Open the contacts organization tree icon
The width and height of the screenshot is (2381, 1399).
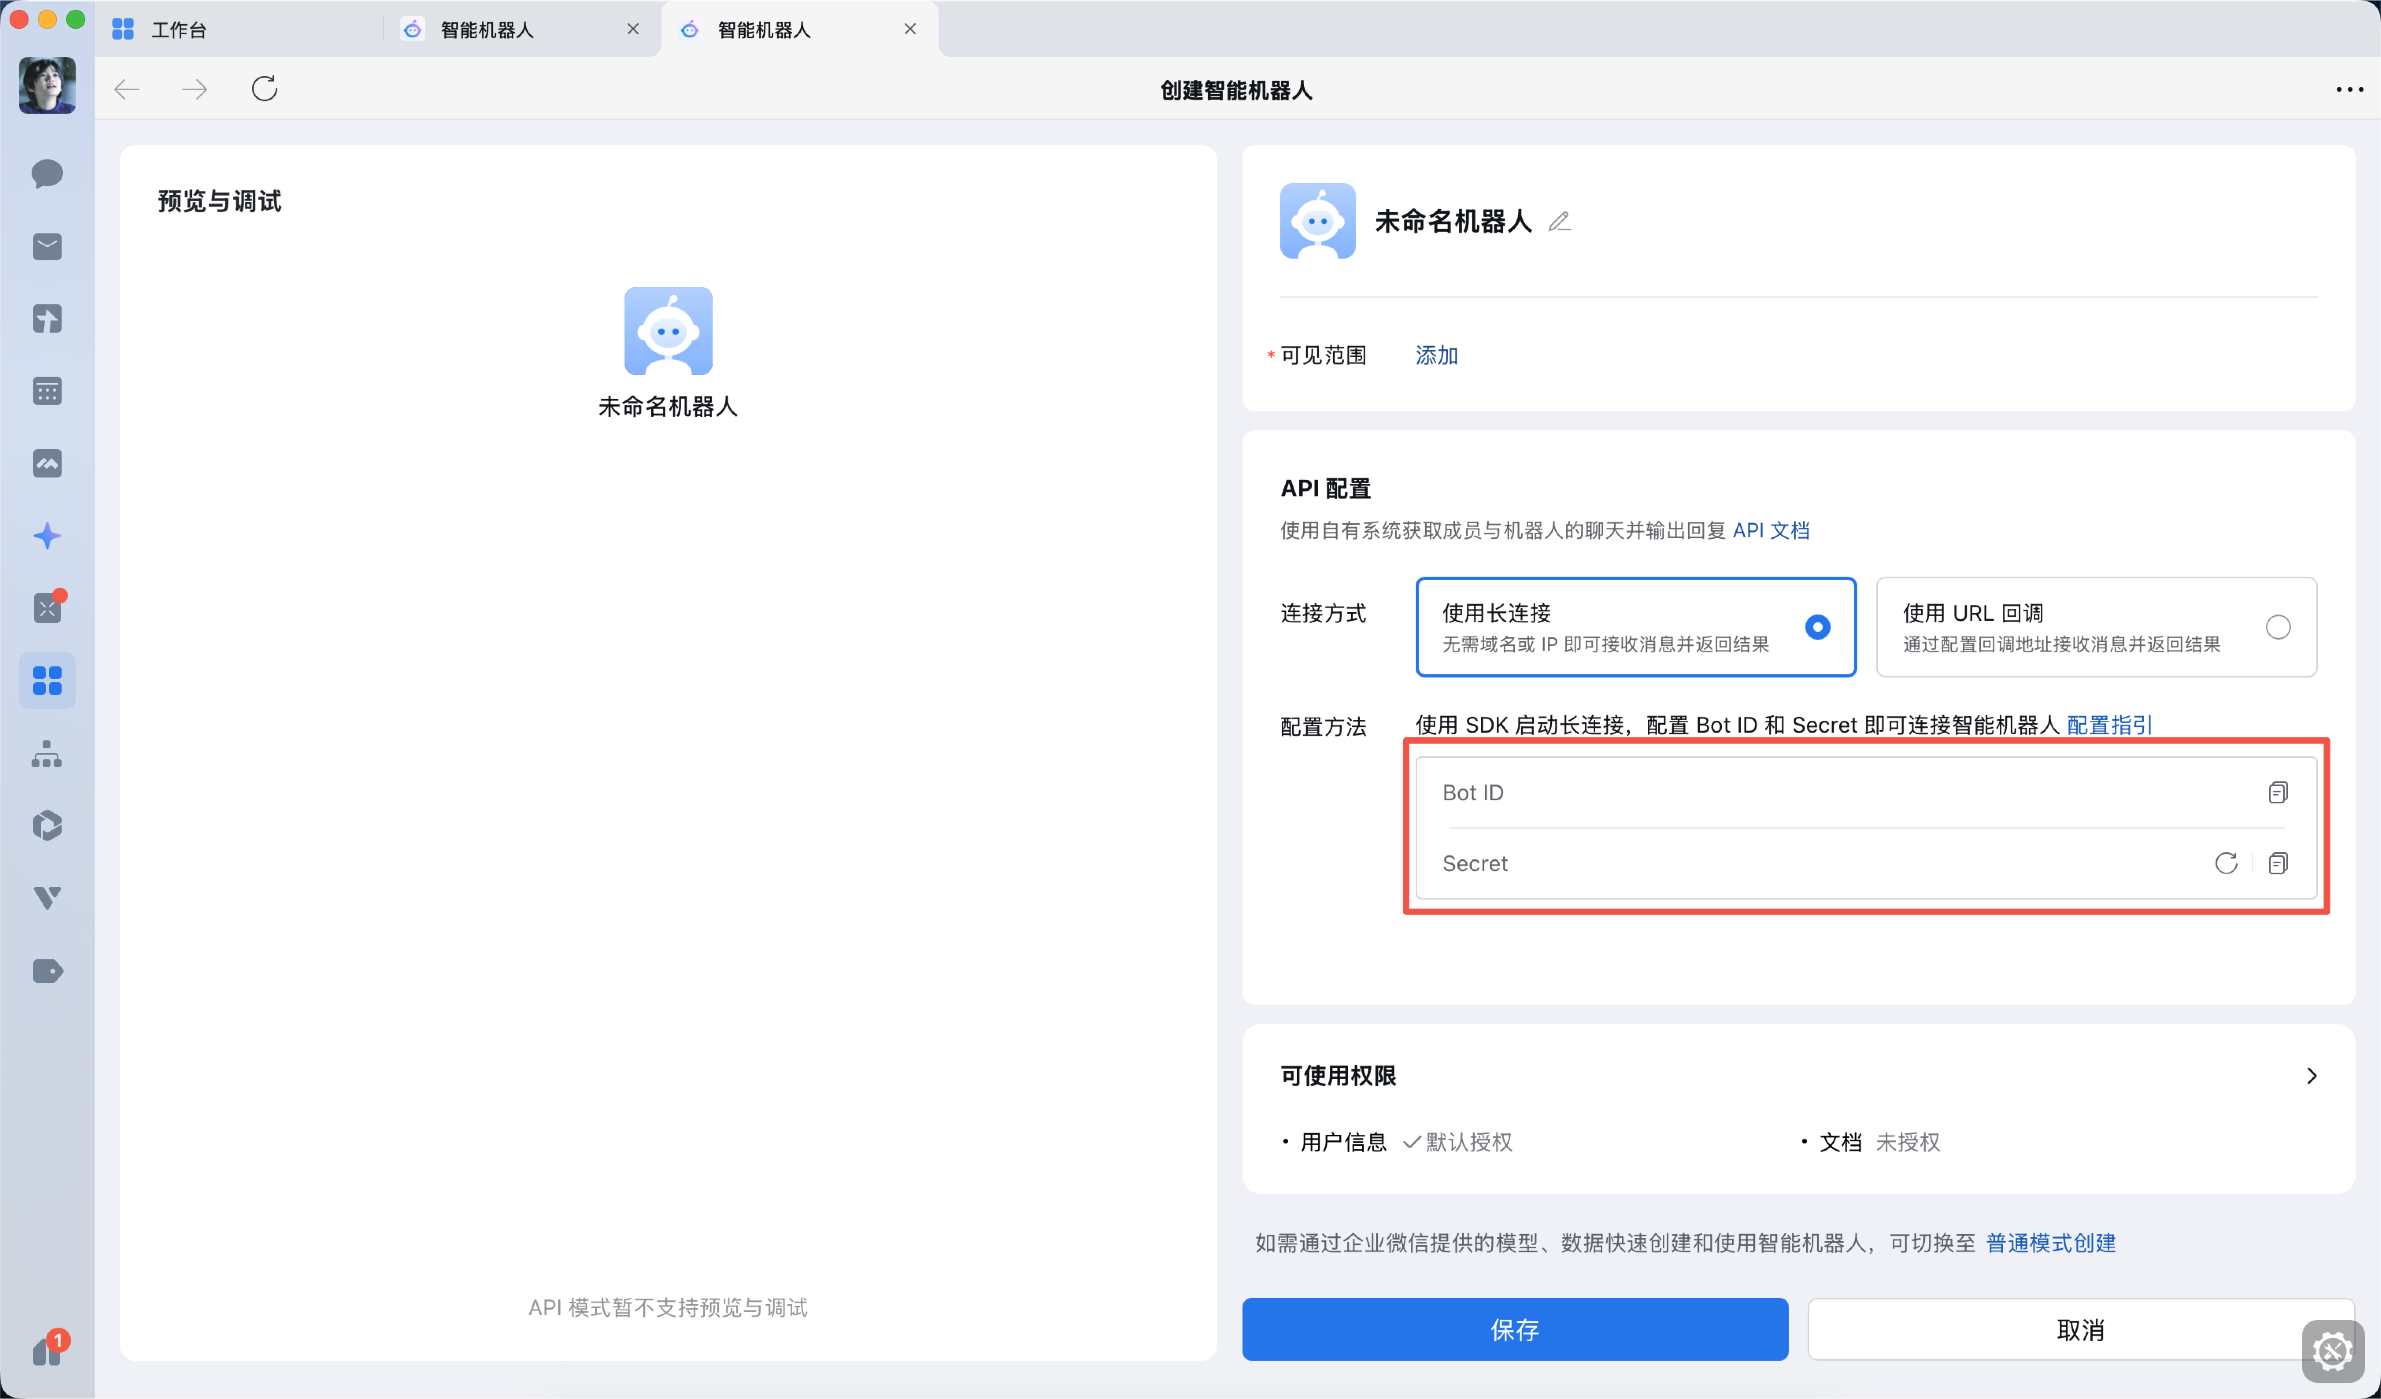click(47, 754)
